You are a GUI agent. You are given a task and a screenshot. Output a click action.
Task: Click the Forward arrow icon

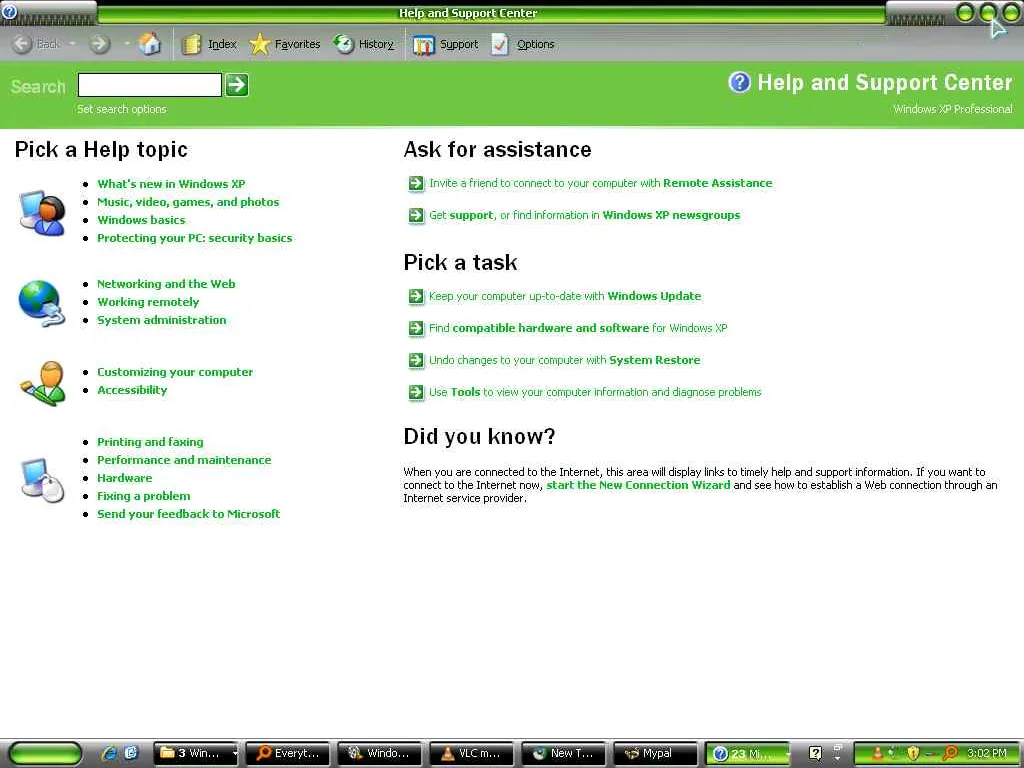point(99,44)
